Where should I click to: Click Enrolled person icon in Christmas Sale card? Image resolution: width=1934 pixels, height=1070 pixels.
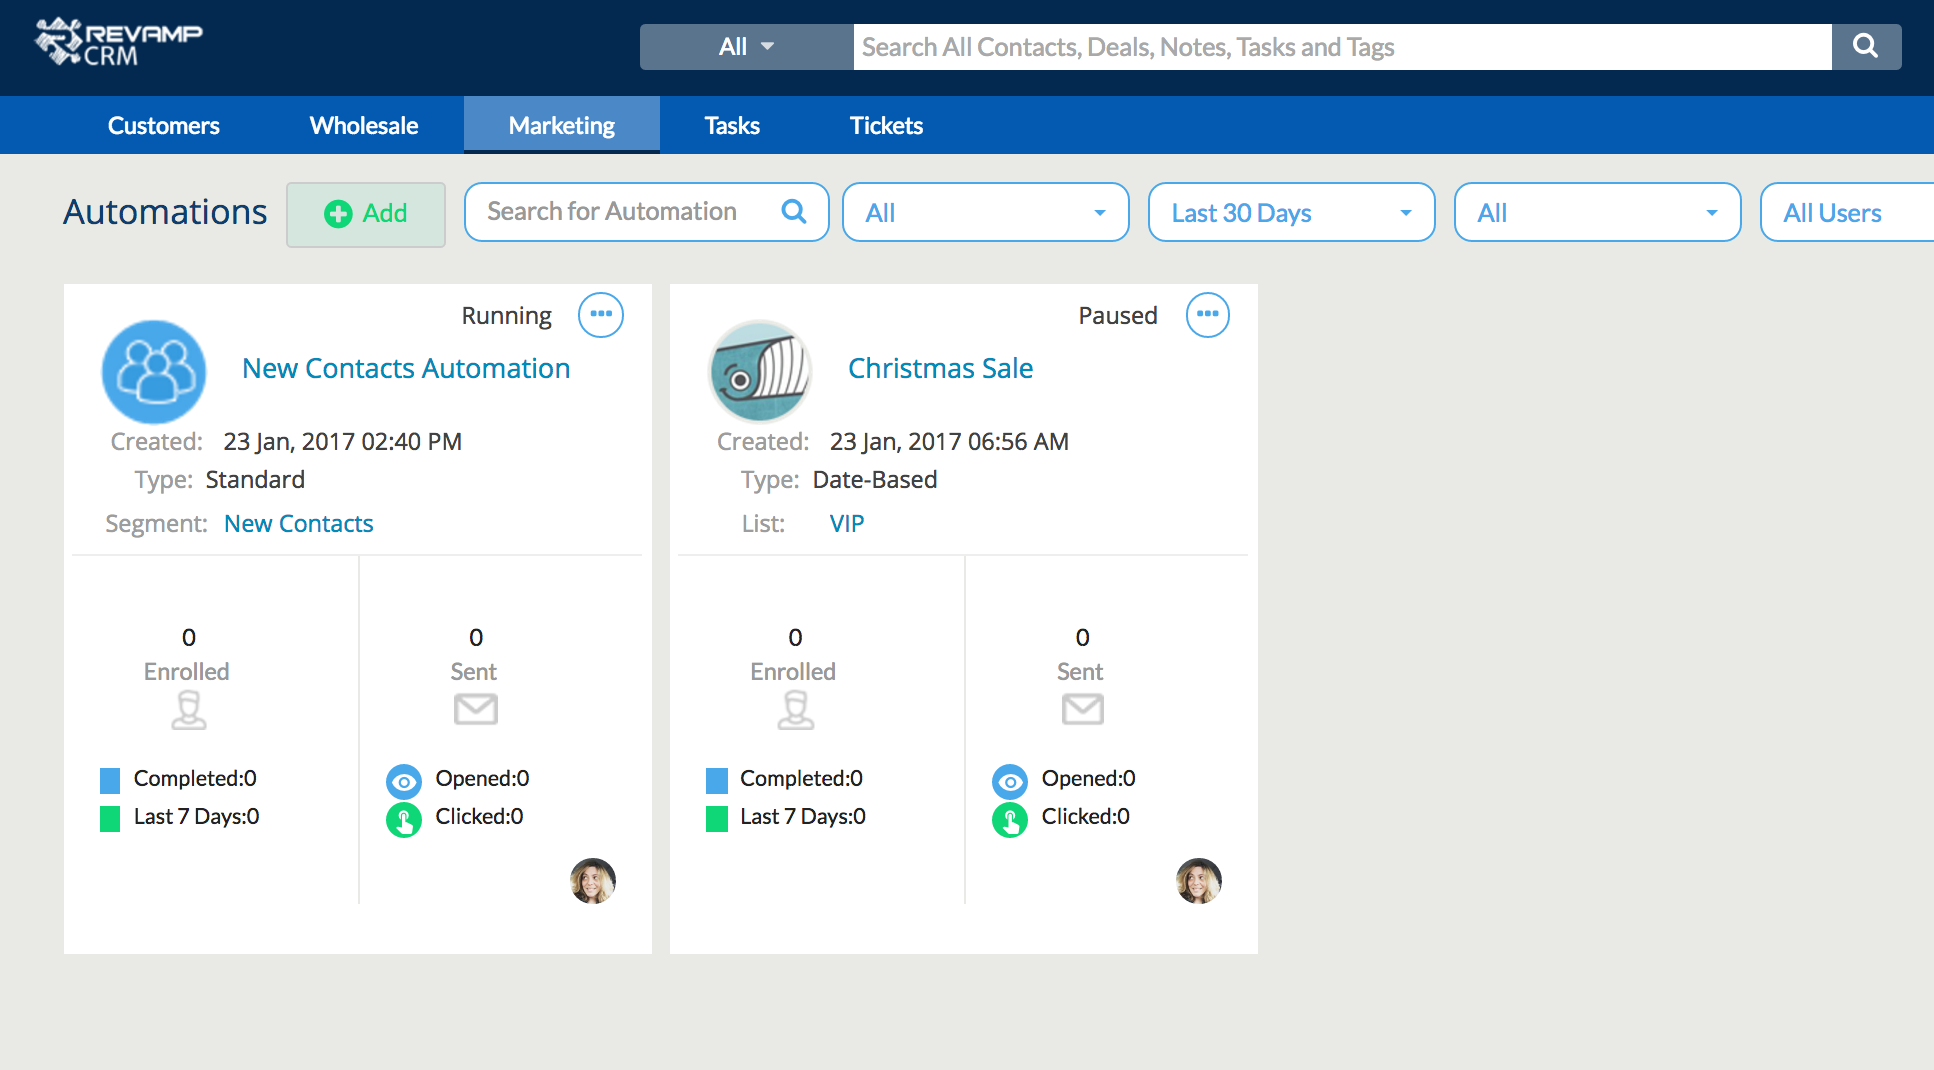[795, 710]
